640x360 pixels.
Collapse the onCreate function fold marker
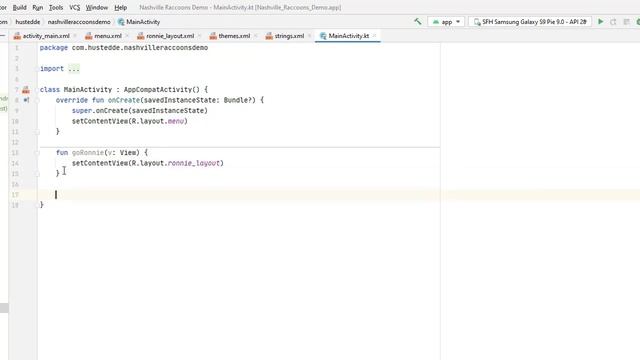[37, 100]
